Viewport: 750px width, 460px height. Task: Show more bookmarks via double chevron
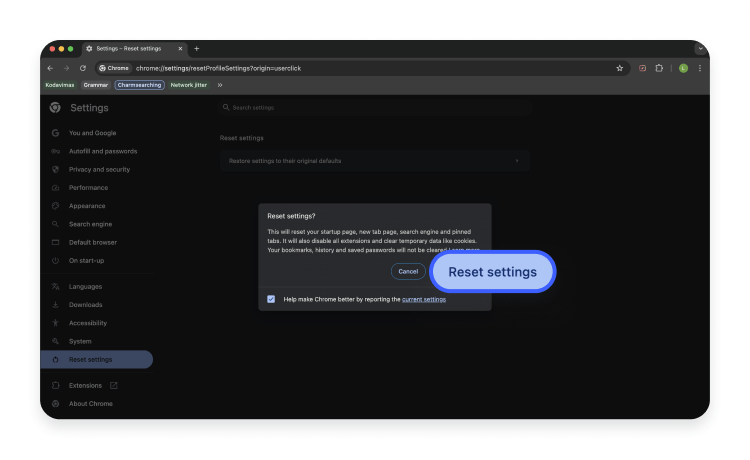point(219,85)
